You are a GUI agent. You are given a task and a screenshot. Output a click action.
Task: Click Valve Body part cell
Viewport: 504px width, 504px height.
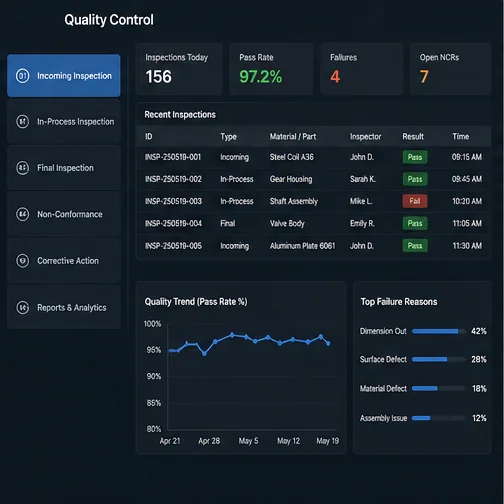coord(287,223)
